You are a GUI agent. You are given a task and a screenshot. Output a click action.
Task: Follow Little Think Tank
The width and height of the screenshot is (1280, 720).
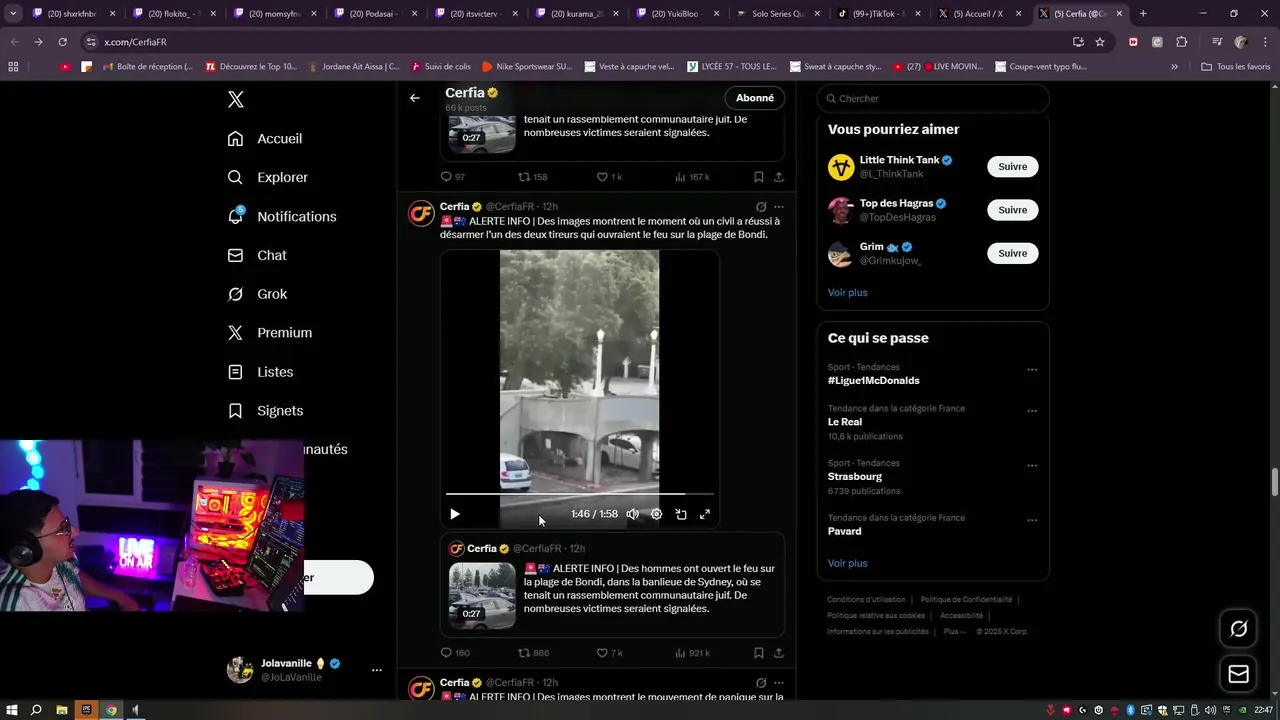[1012, 167]
